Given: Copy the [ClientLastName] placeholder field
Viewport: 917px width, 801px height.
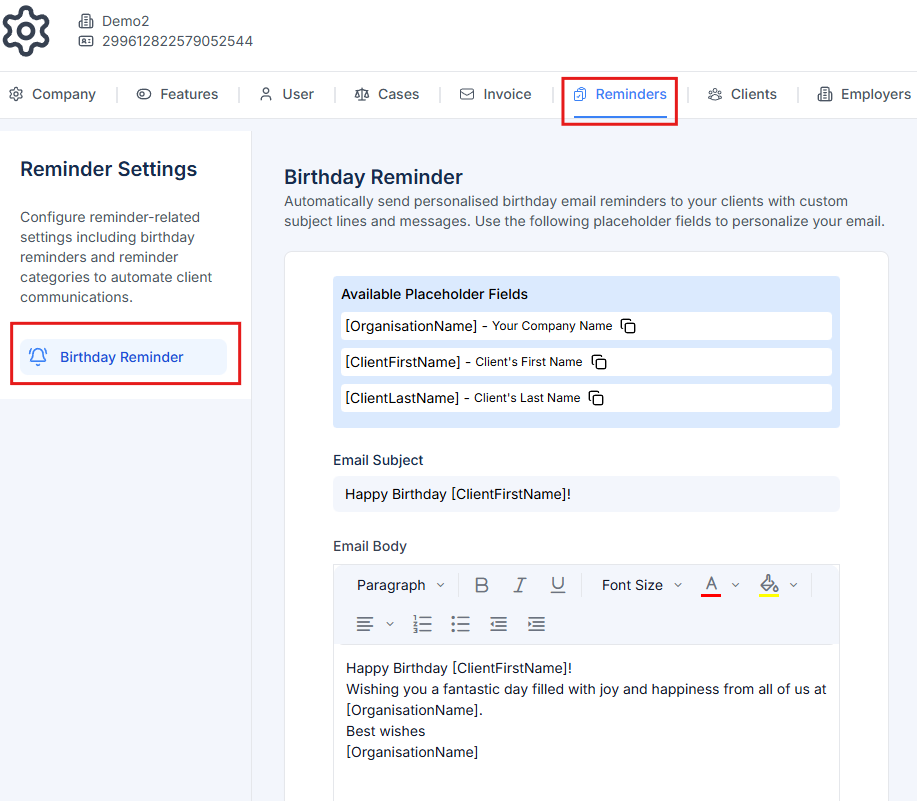Looking at the screenshot, I should (596, 398).
